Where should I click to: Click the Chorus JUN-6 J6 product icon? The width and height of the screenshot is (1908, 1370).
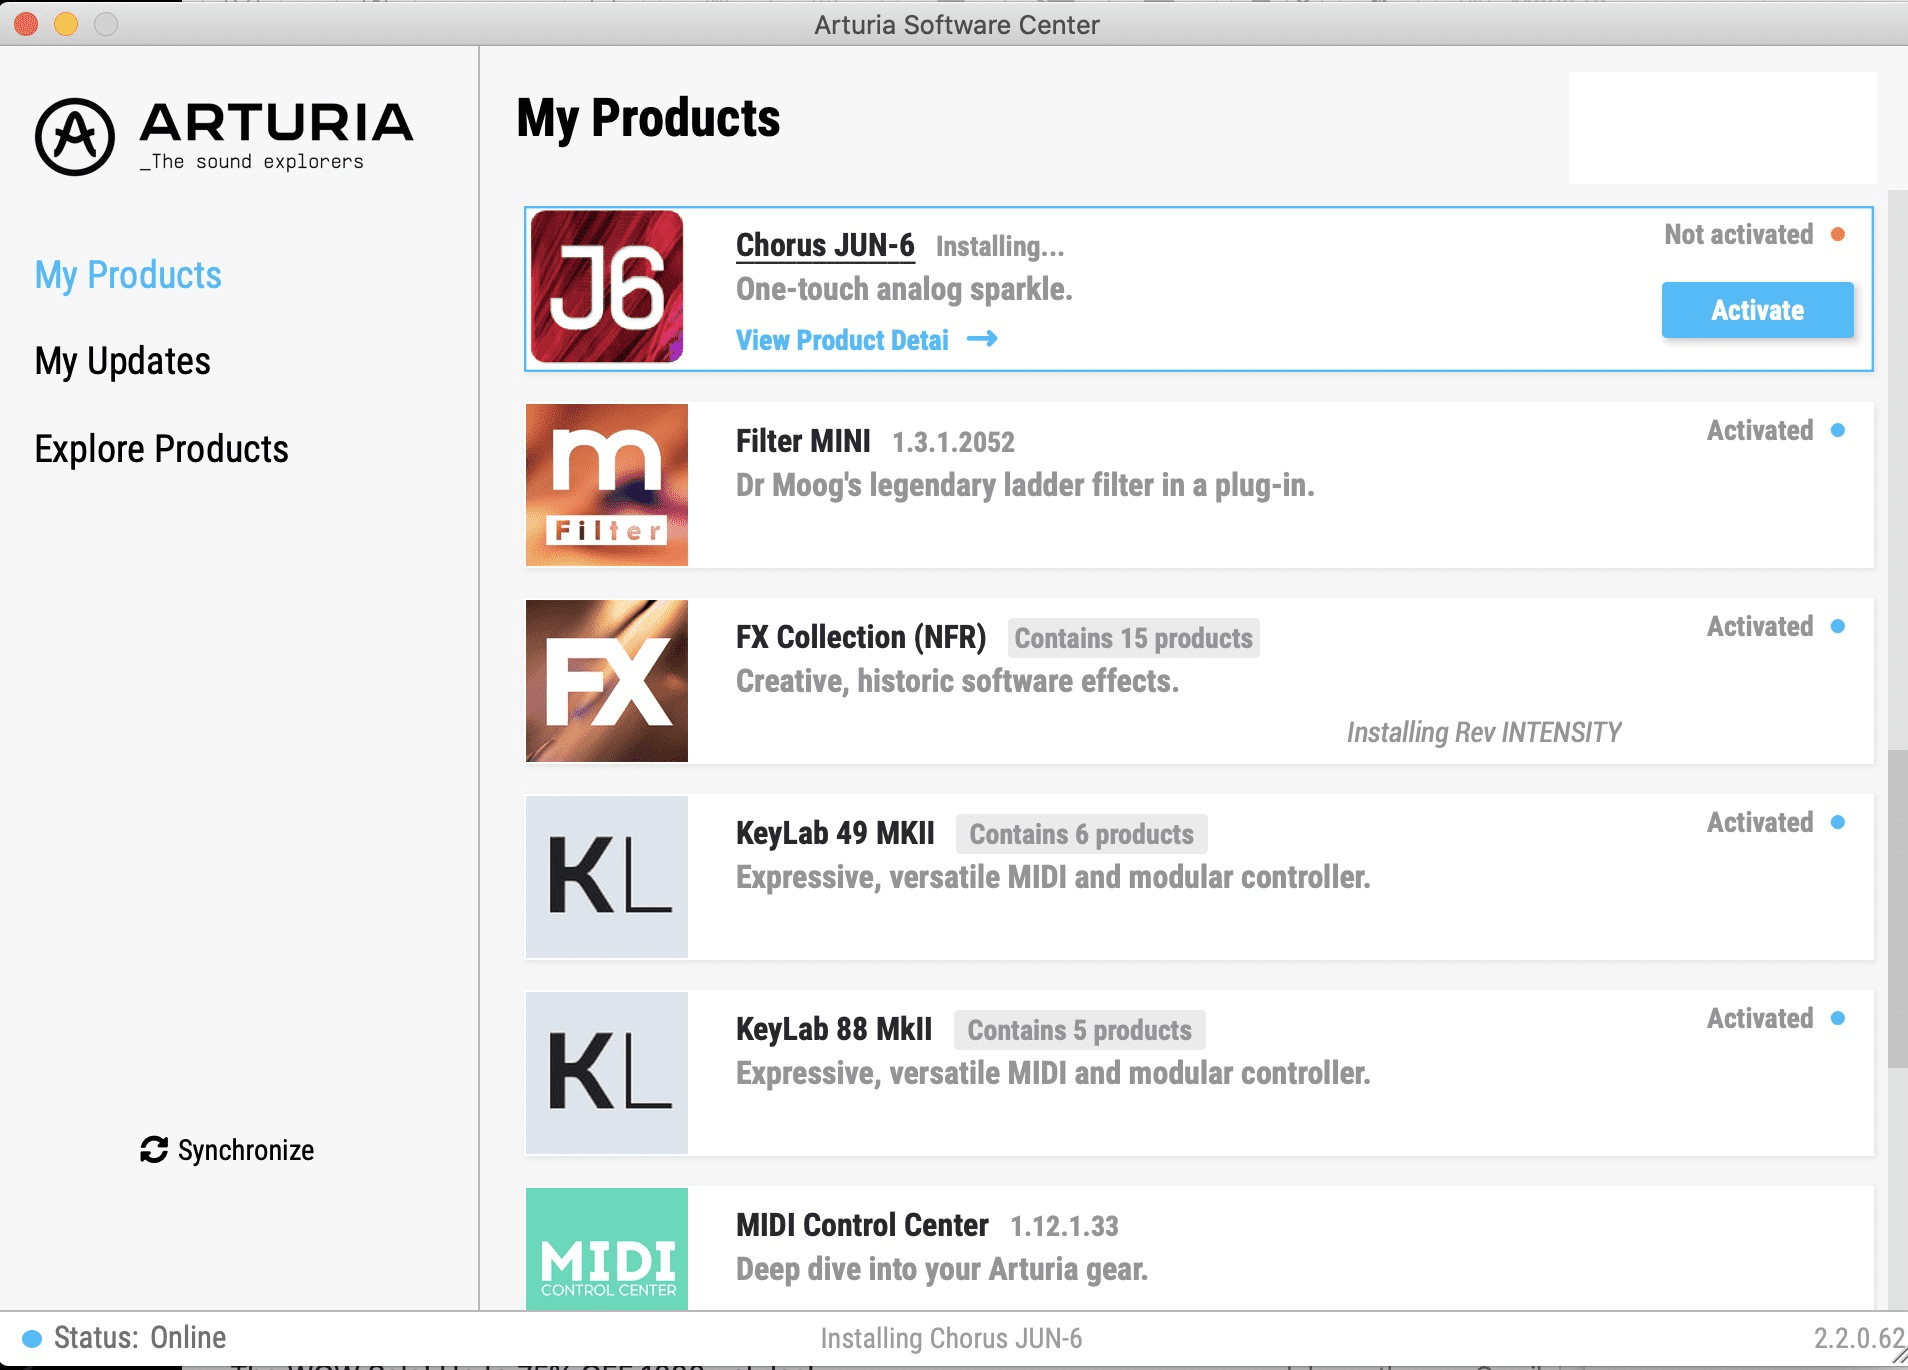[607, 286]
